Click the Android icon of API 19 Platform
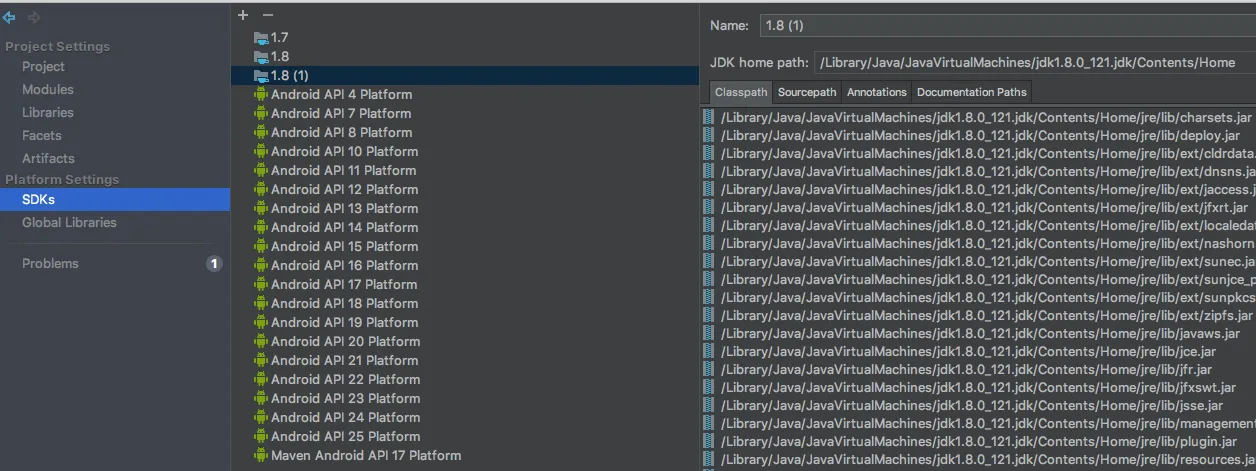Screen dimensions: 1256x471 tap(261, 322)
